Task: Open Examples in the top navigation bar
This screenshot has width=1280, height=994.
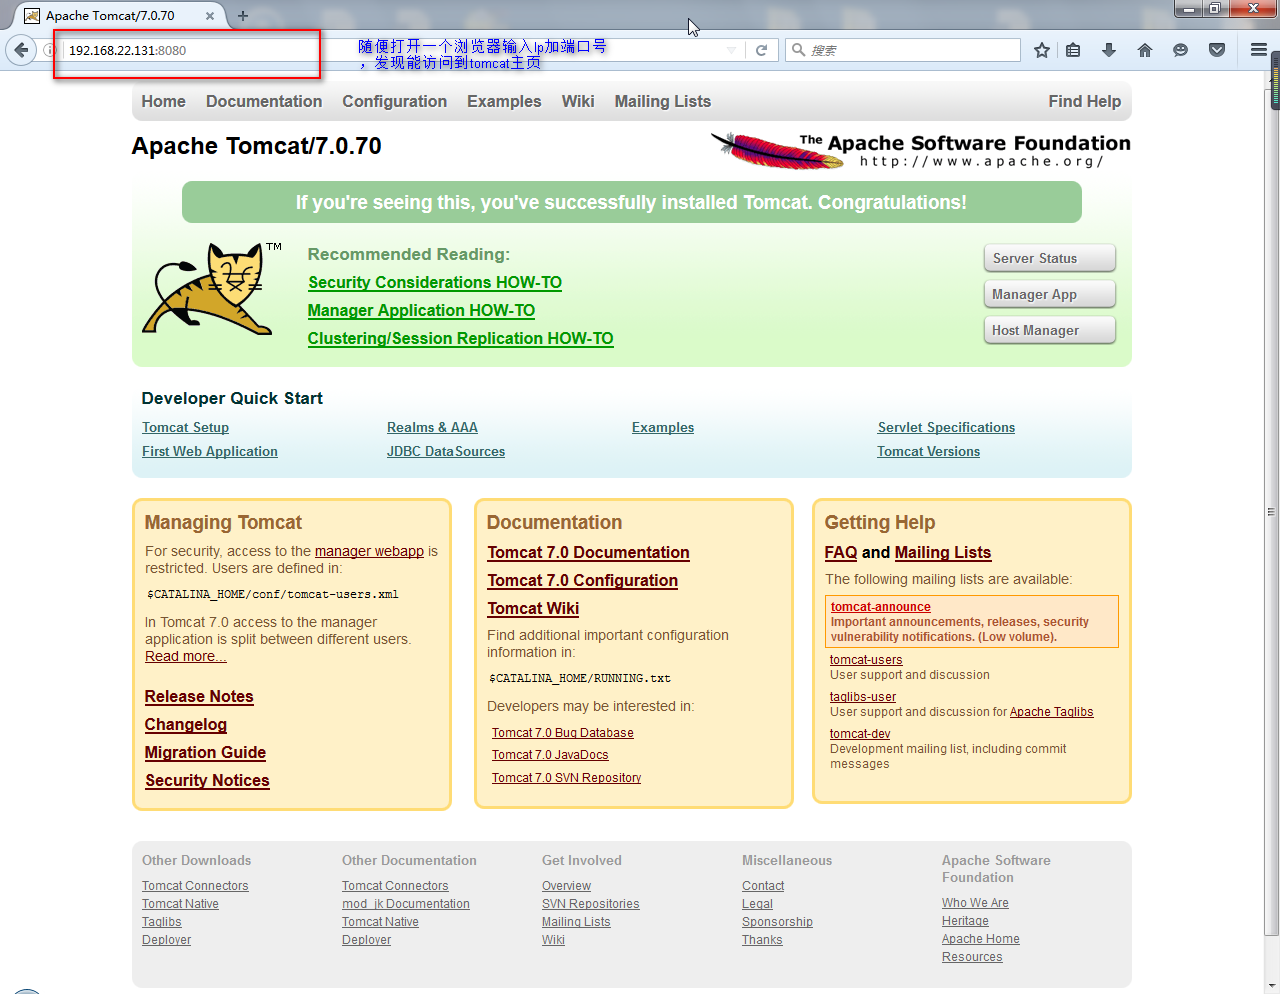Action: tap(504, 102)
